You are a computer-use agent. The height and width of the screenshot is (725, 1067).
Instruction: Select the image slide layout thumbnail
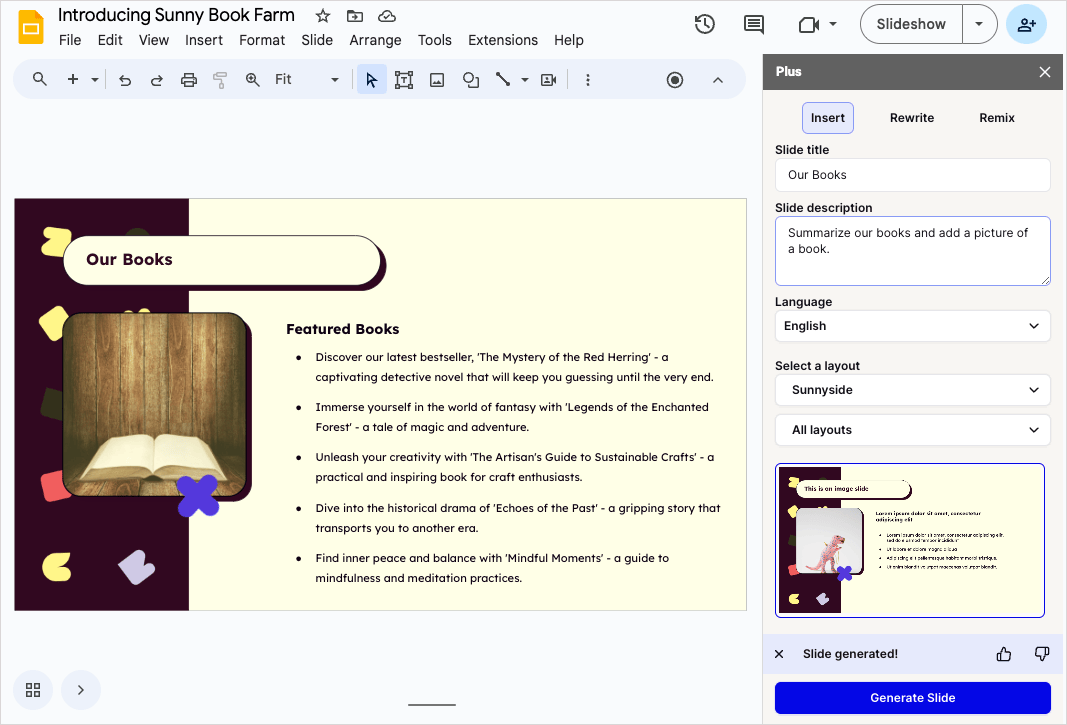[910, 540]
